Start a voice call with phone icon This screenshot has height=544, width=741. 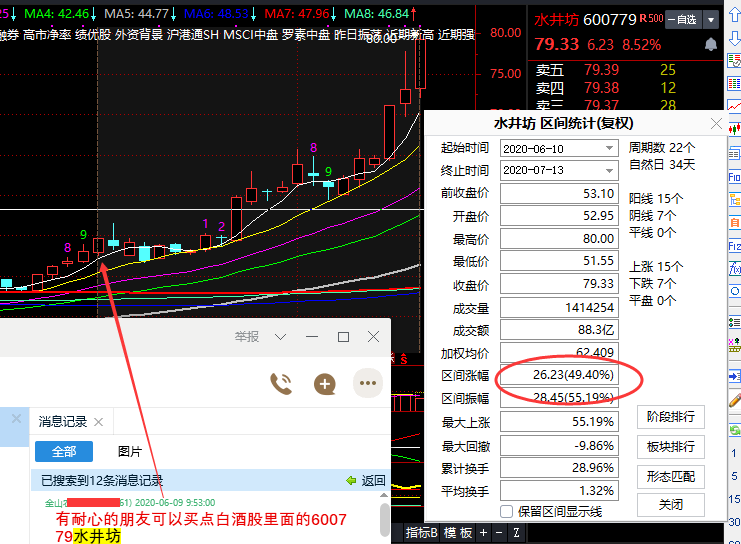281,383
